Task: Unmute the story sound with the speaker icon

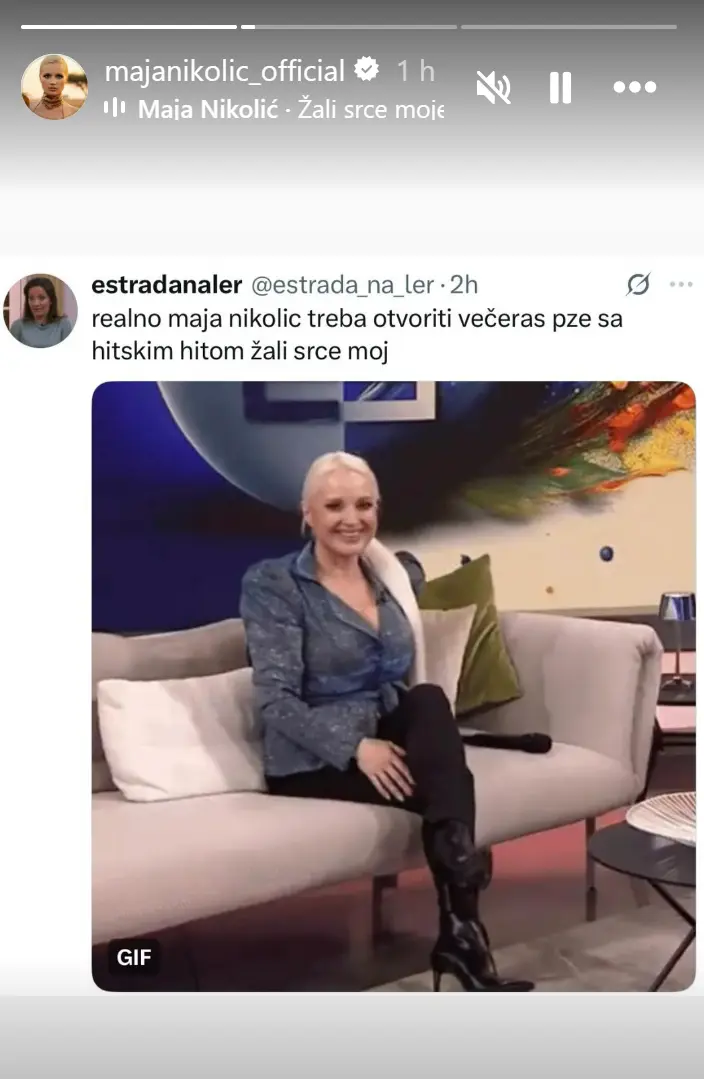Action: click(x=493, y=87)
